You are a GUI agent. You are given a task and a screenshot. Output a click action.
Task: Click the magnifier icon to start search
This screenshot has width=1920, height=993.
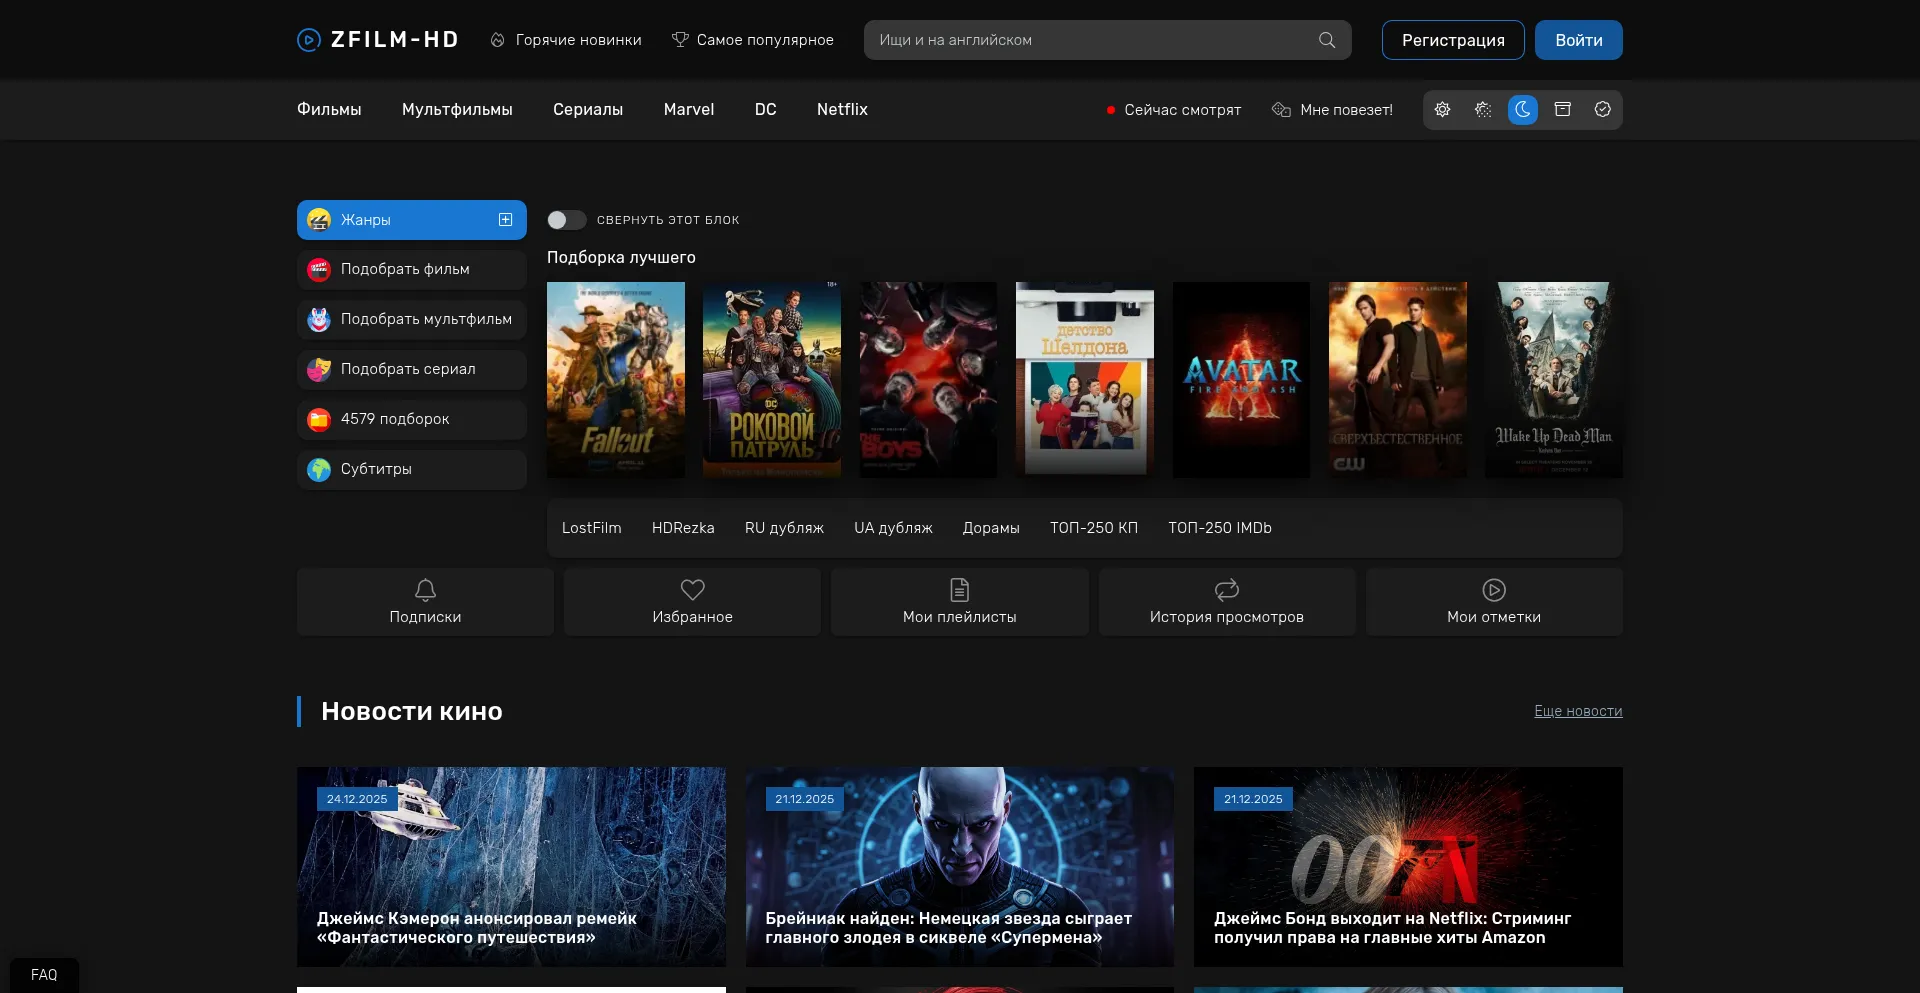tap(1326, 40)
